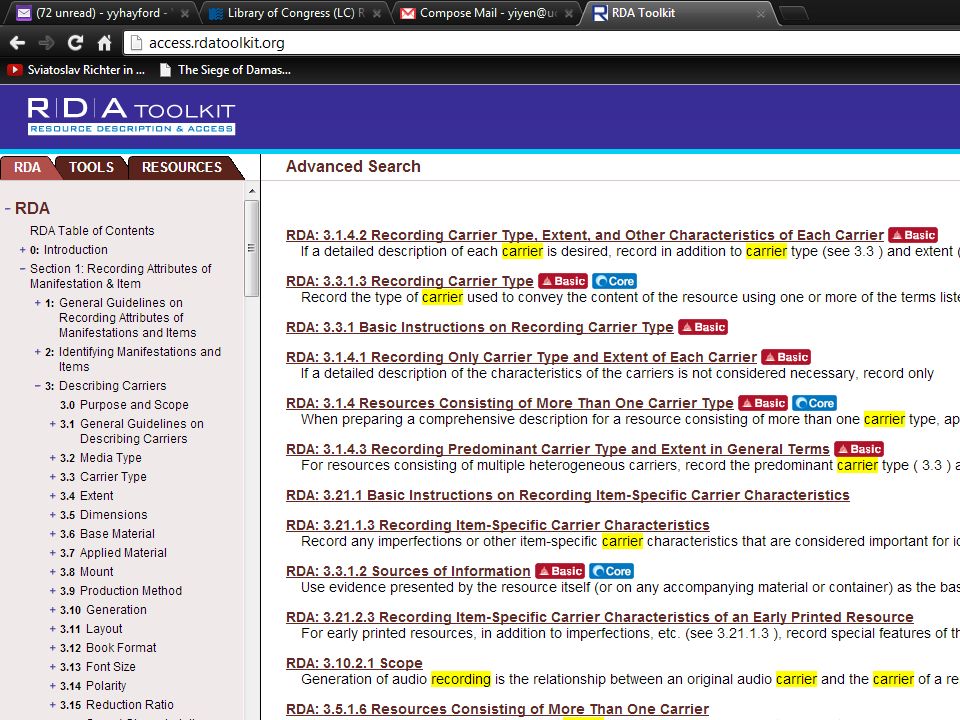Click the Core badge beside RDA 3.1.4

click(x=815, y=403)
